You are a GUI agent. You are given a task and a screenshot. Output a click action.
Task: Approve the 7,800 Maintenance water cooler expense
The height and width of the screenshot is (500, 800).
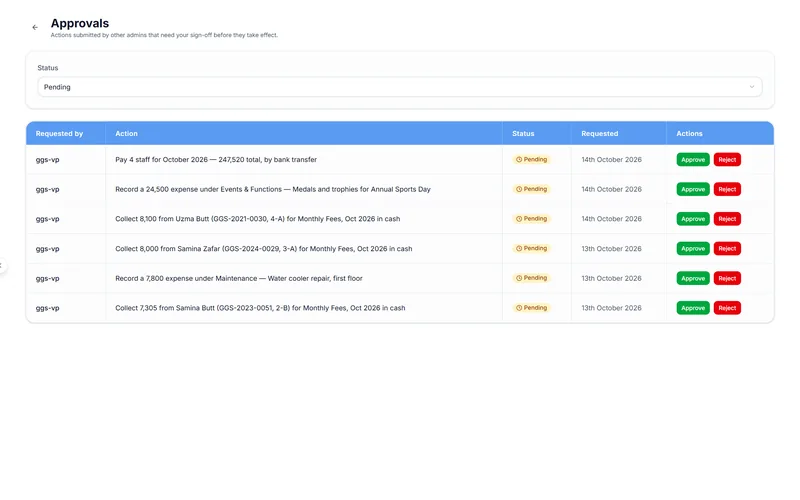click(x=693, y=278)
